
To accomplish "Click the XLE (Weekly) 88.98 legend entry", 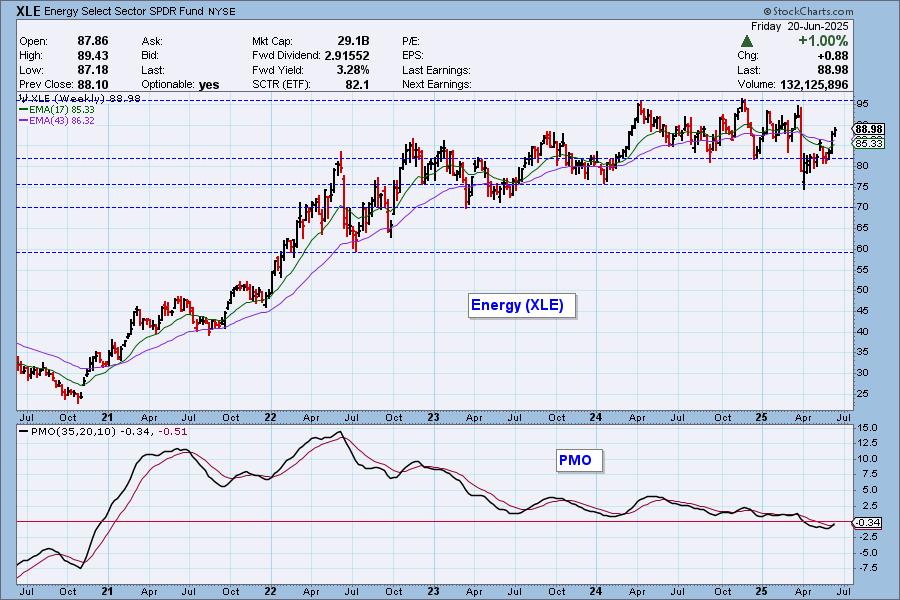I will click(80, 98).
